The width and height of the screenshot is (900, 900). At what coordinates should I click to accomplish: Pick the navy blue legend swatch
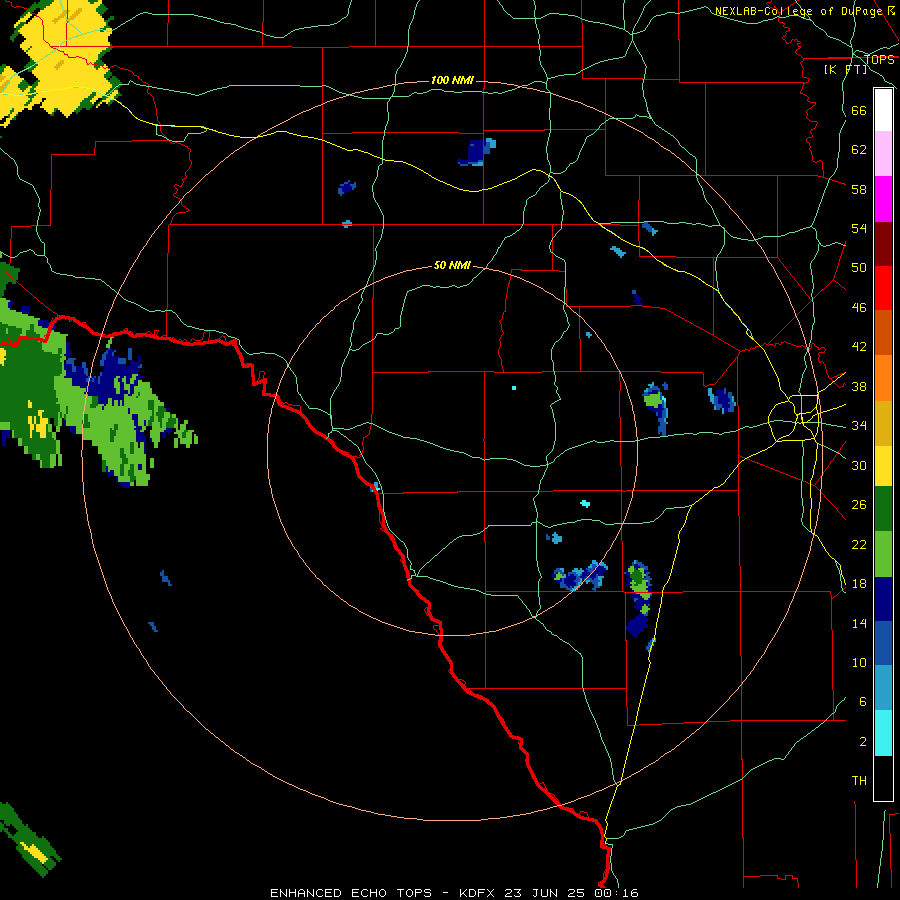pyautogui.click(x=883, y=599)
